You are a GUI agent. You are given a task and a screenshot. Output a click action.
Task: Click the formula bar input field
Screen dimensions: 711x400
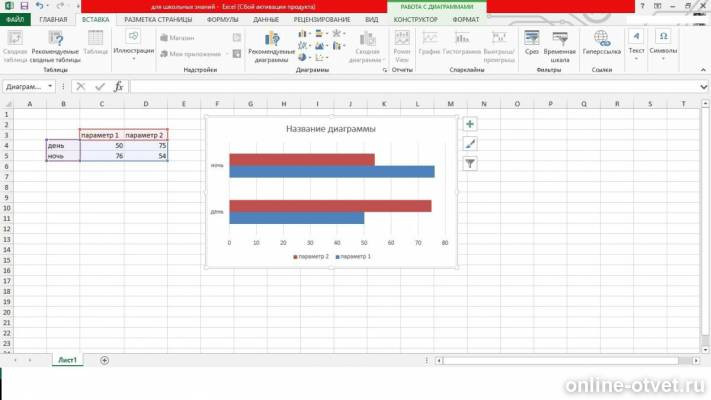[414, 86]
